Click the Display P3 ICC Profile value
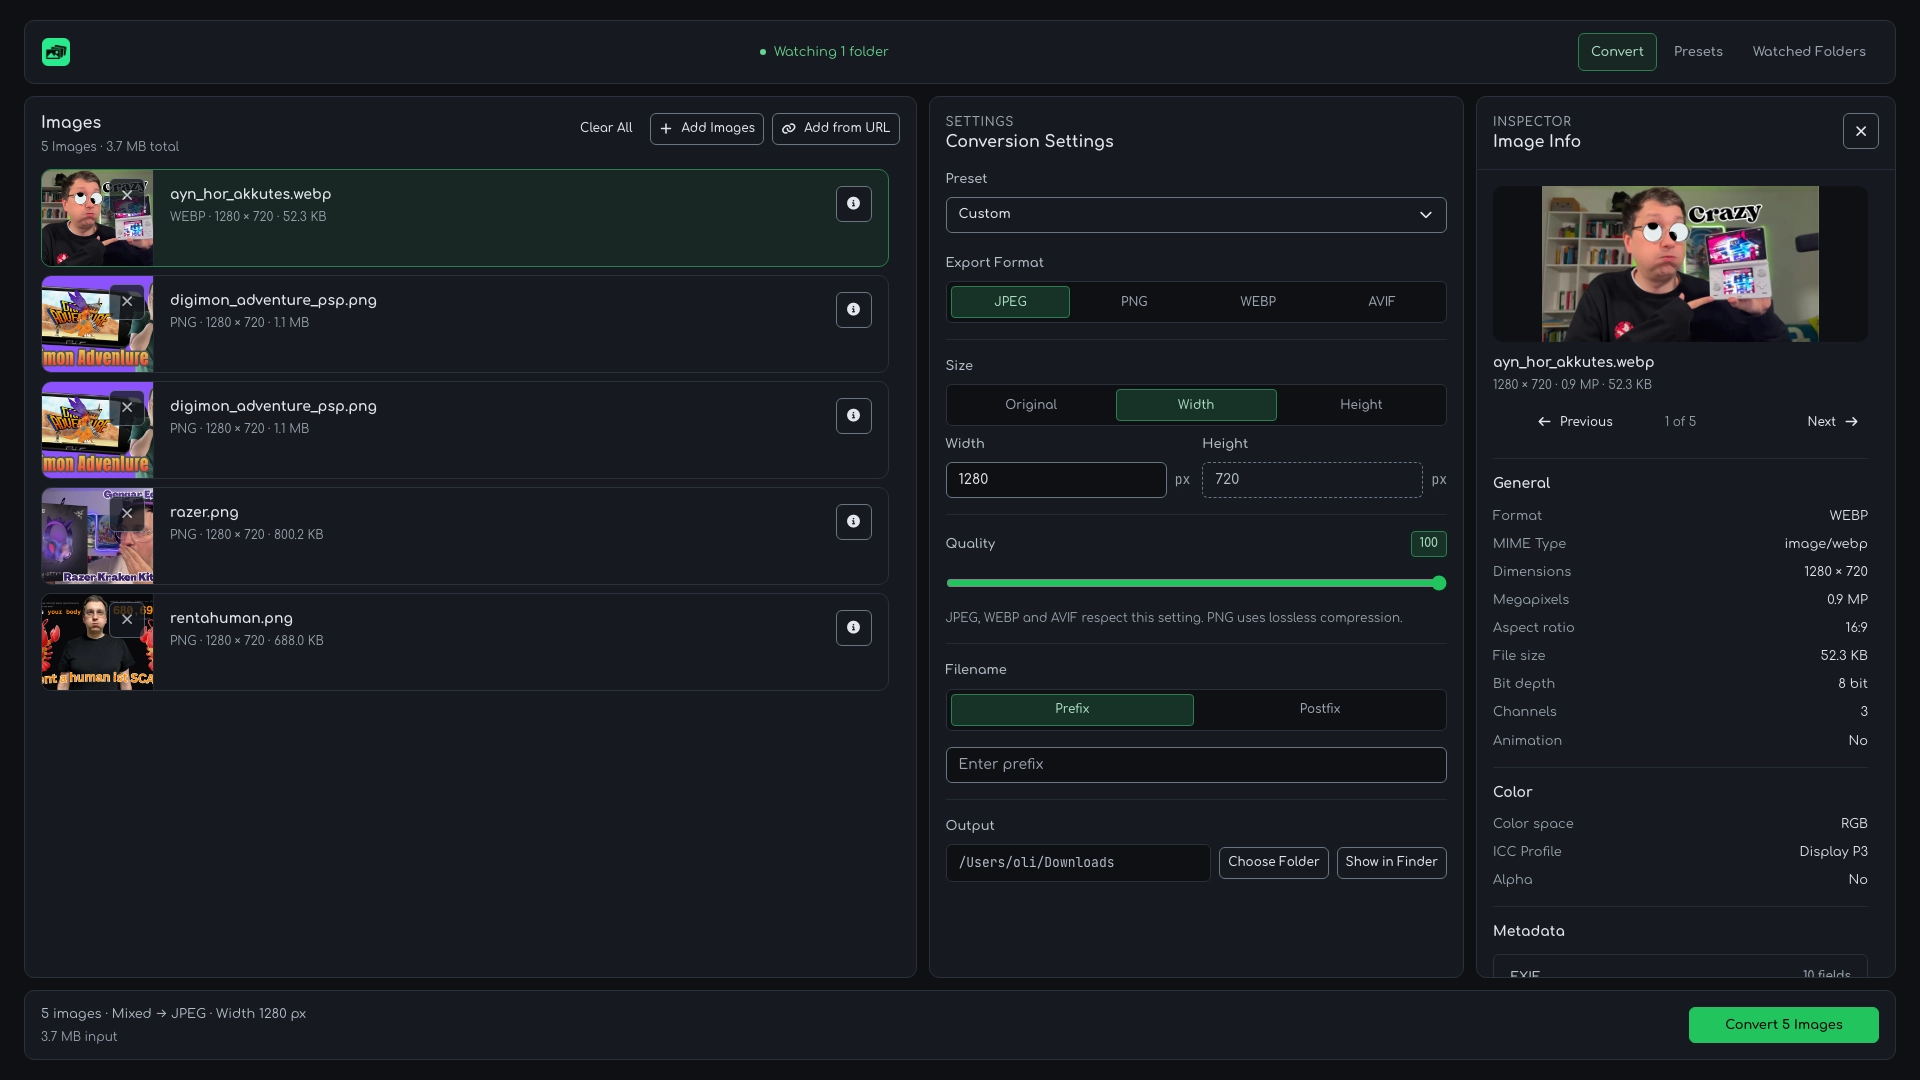This screenshot has height=1080, width=1920. 1833,852
